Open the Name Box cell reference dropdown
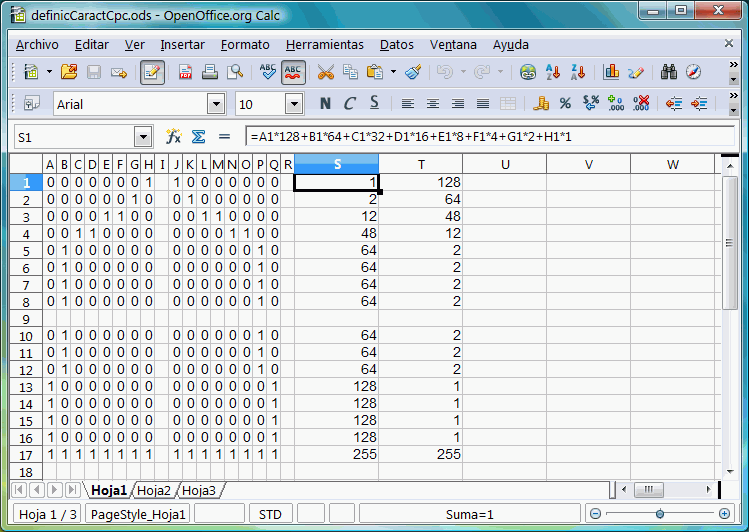Image resolution: width=749 pixels, height=532 pixels. 143,138
